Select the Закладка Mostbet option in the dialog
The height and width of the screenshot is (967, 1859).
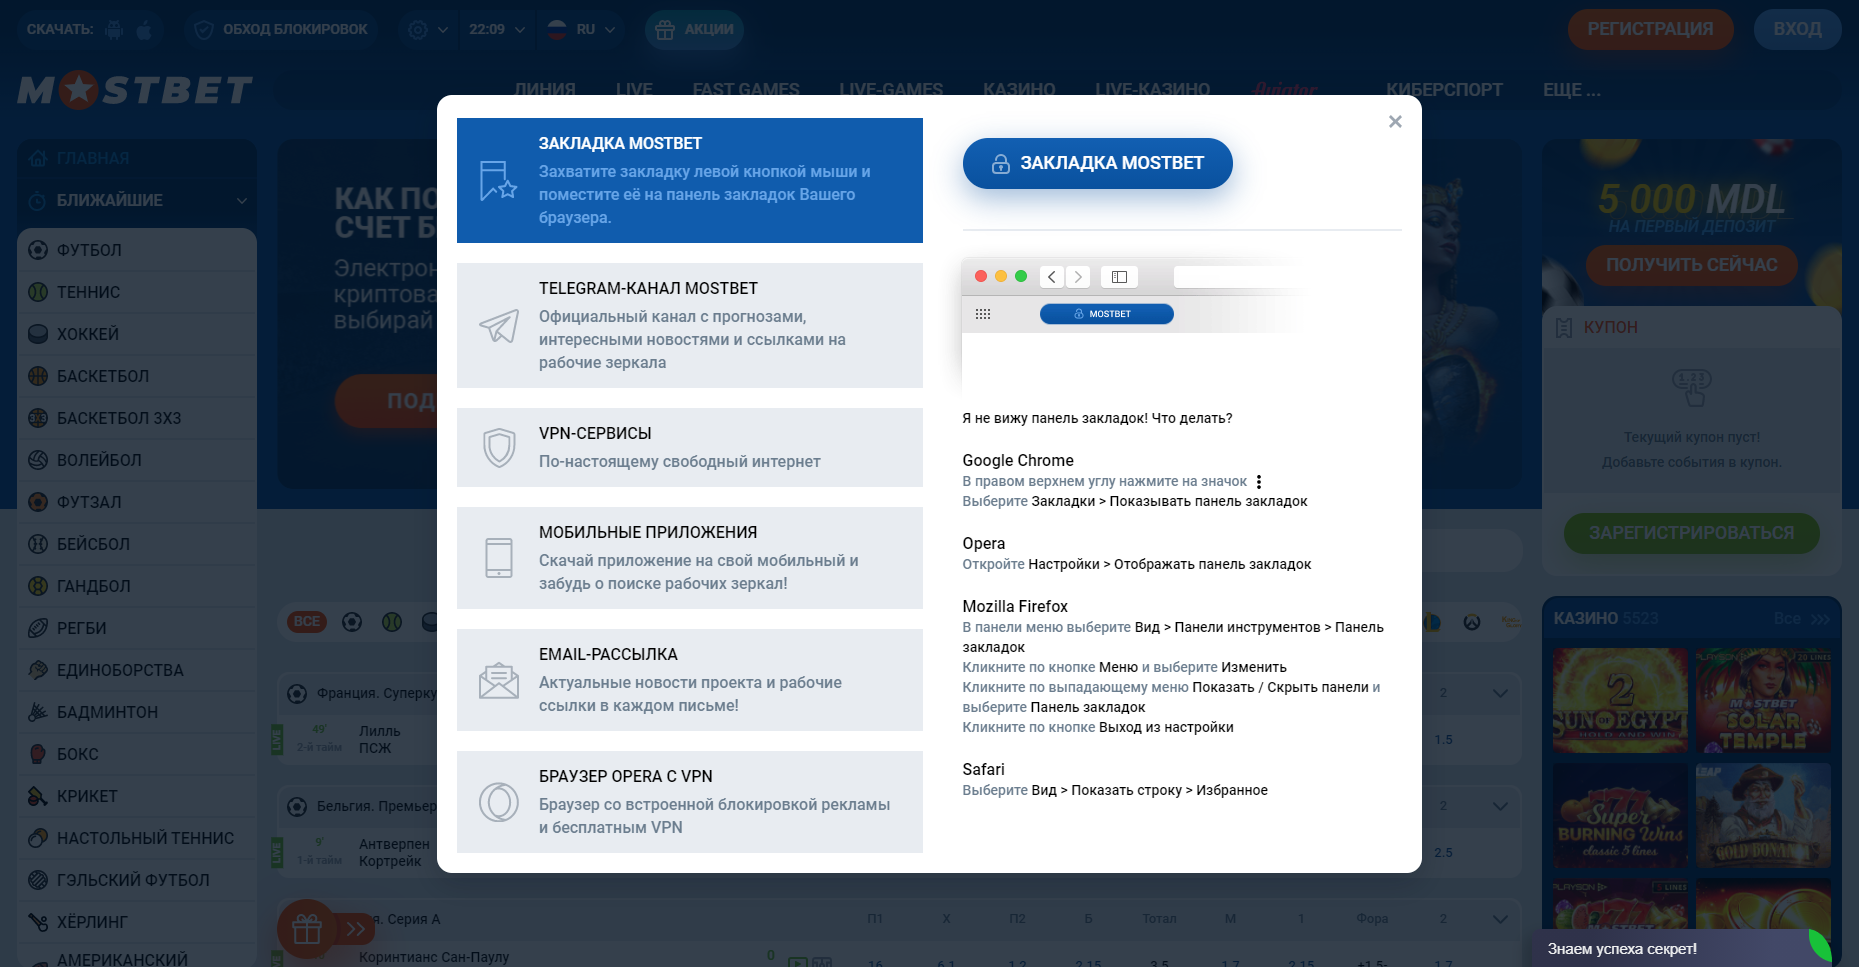[689, 180]
